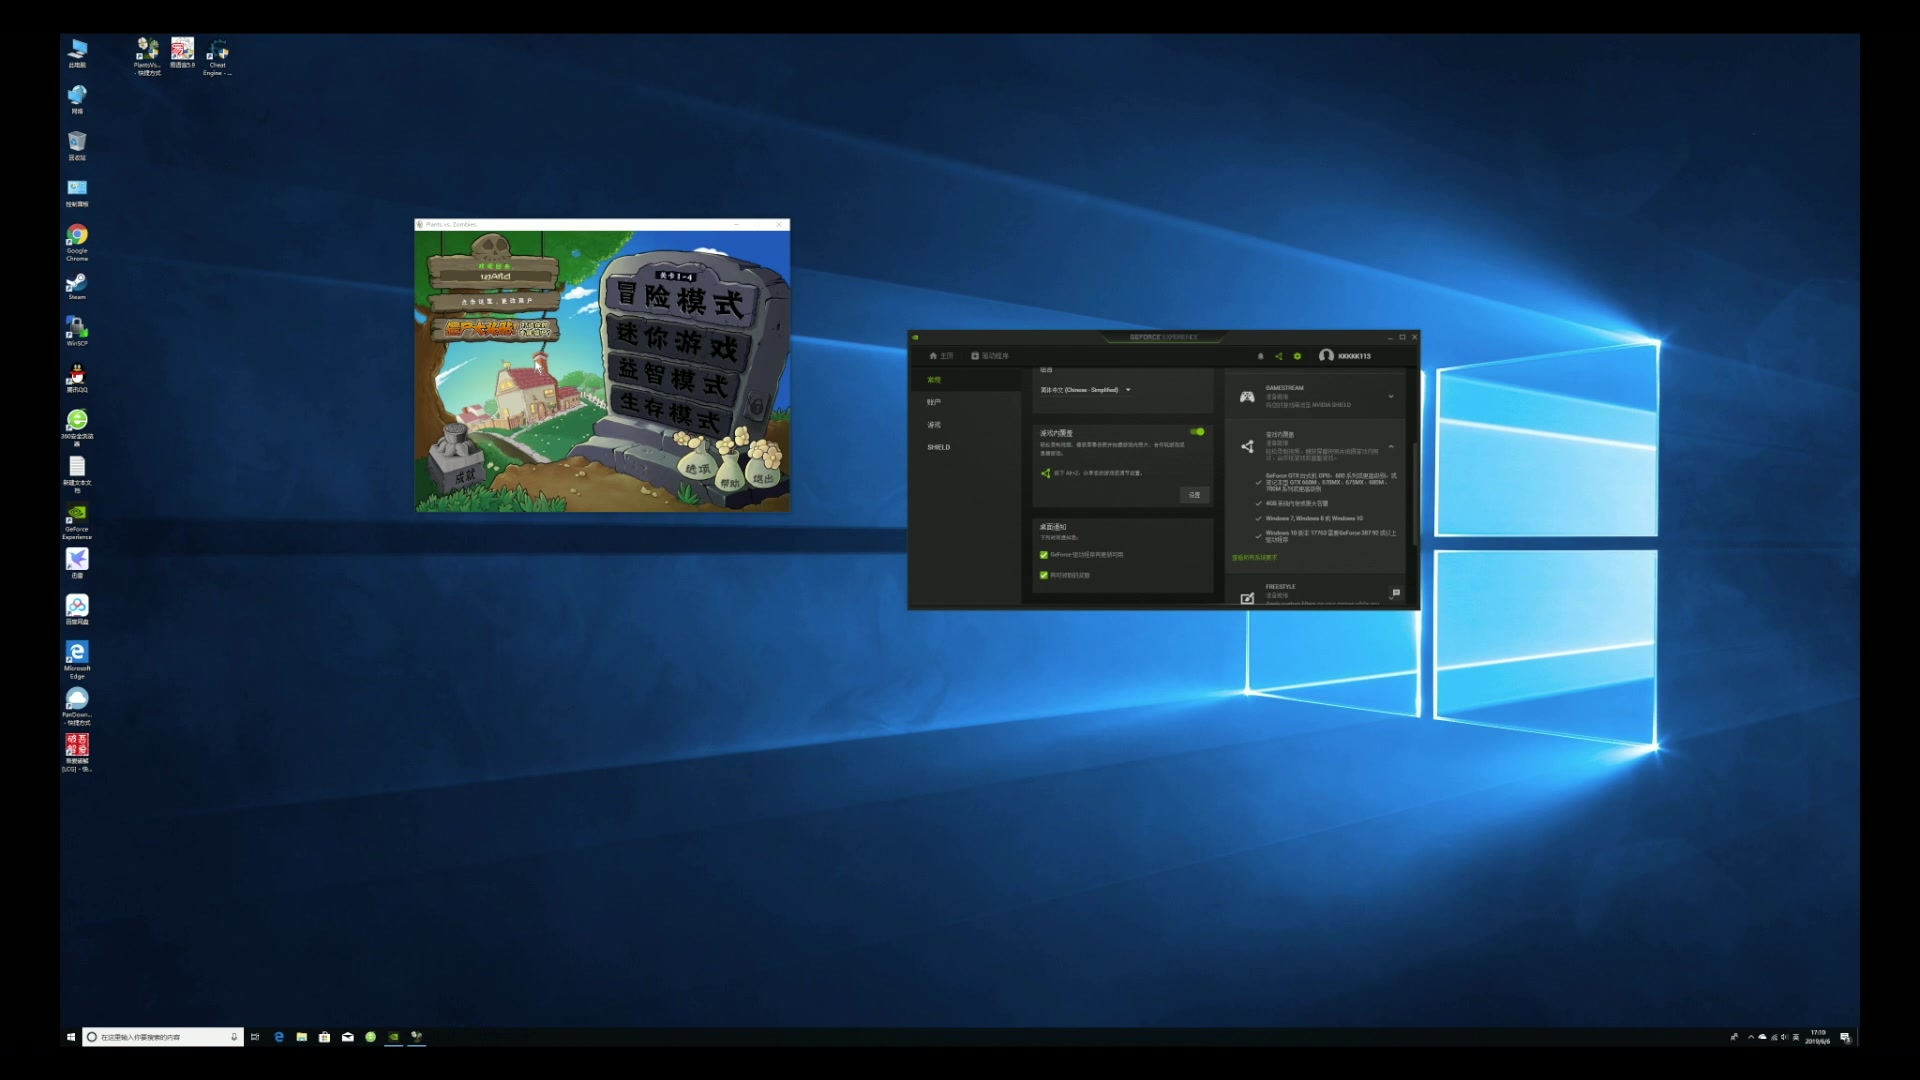Click the view system requirements green link
Viewport: 1920px width, 1080px height.
click(1254, 558)
